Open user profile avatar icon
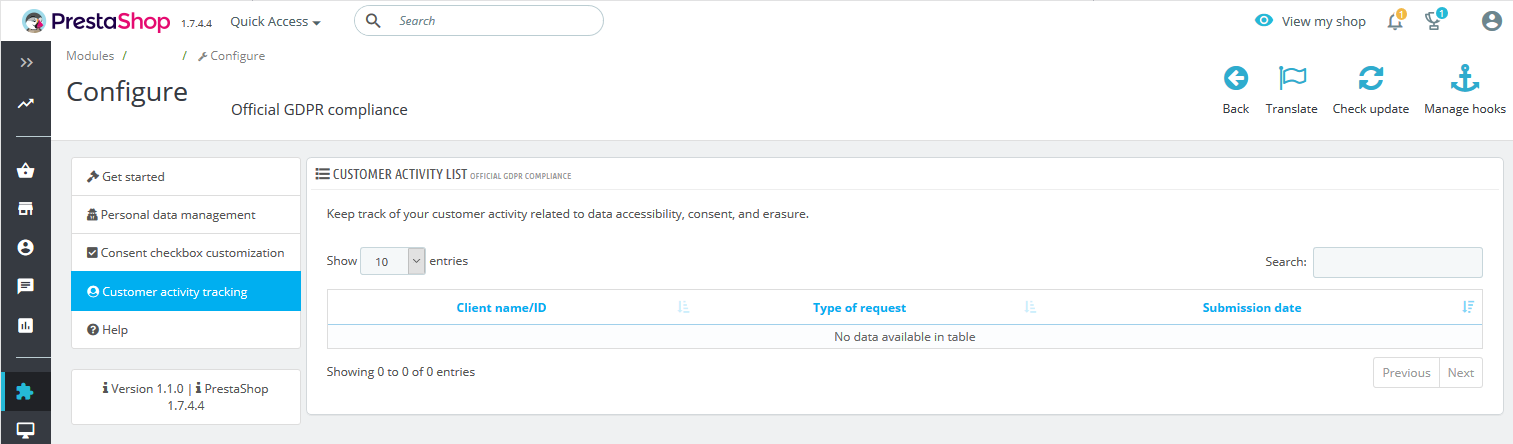This screenshot has height=444, width=1513. click(1492, 21)
